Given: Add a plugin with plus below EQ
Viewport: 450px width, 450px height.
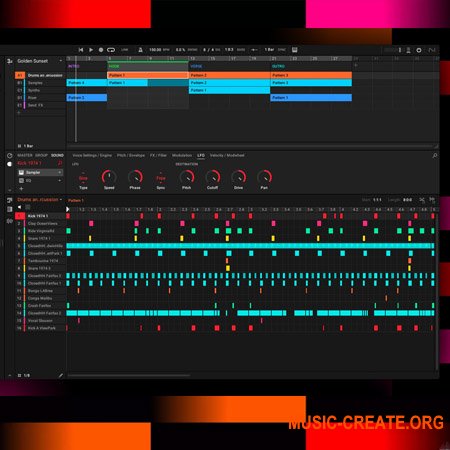Looking at the screenshot, I should 21,189.
